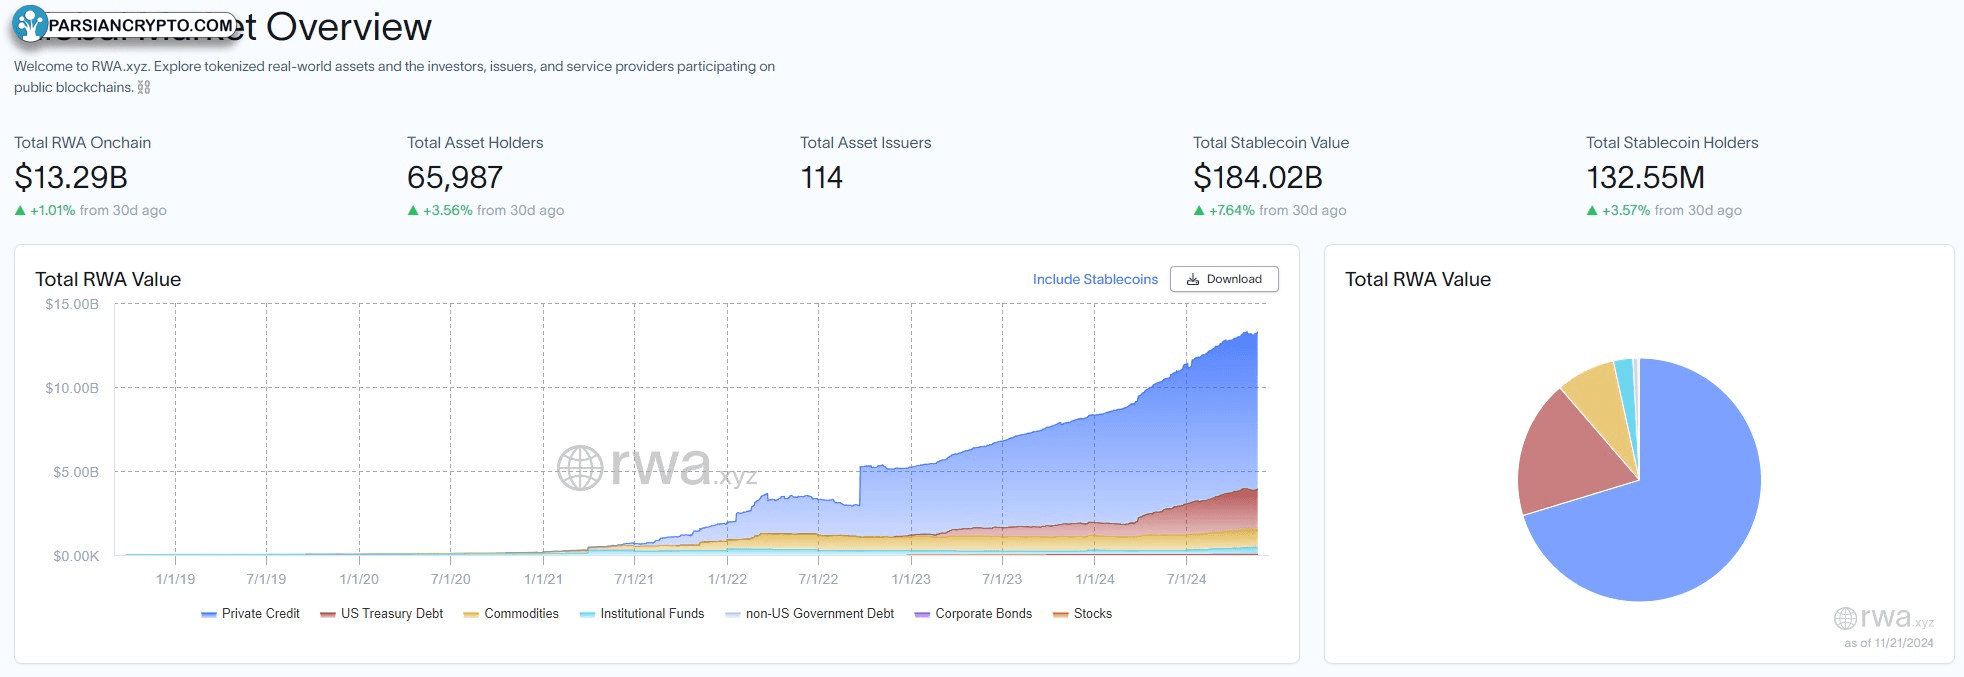Click the green arrow beside +1.01%
The width and height of the screenshot is (1964, 677).
pyautogui.click(x=20, y=211)
